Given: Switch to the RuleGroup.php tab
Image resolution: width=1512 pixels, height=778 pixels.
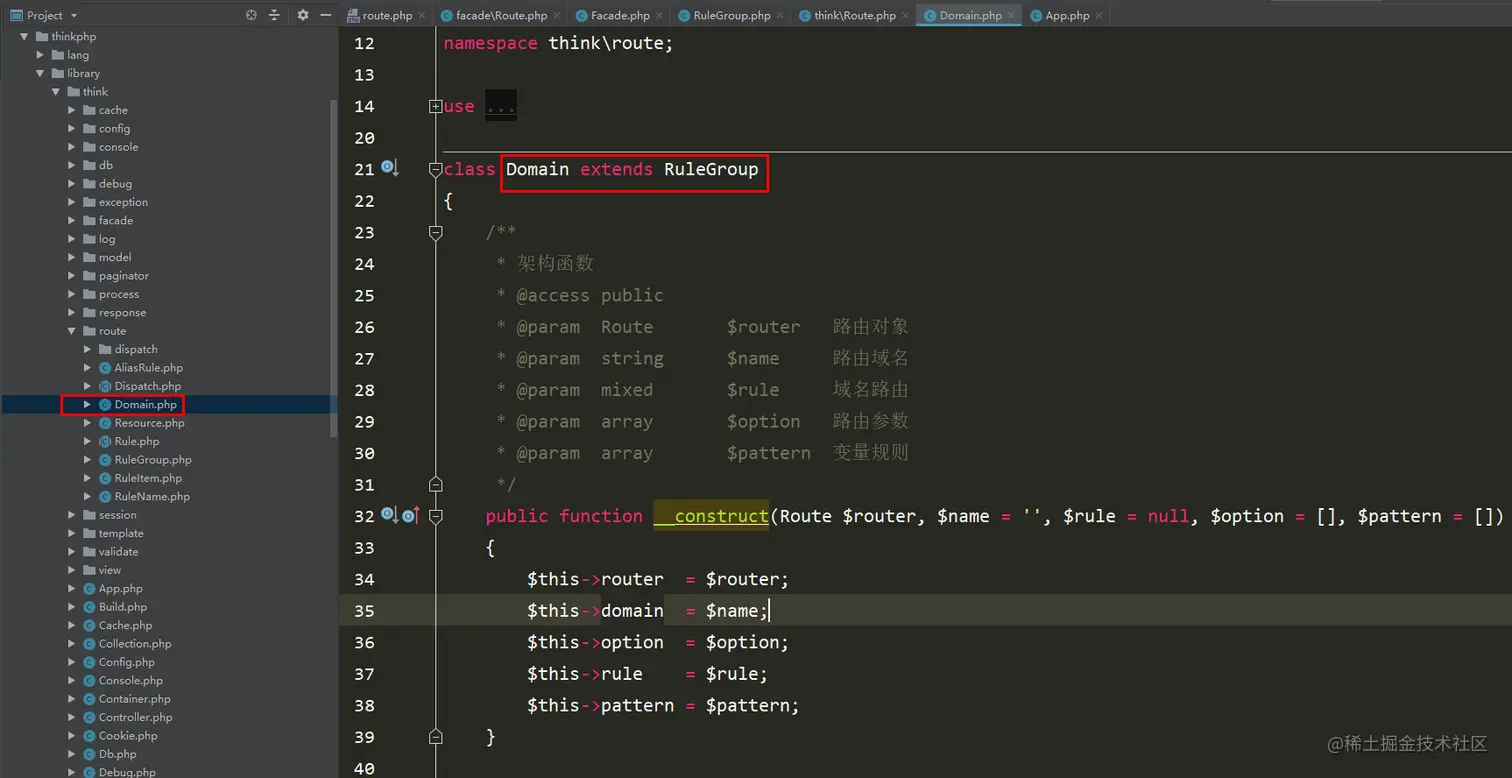Looking at the screenshot, I should point(732,15).
